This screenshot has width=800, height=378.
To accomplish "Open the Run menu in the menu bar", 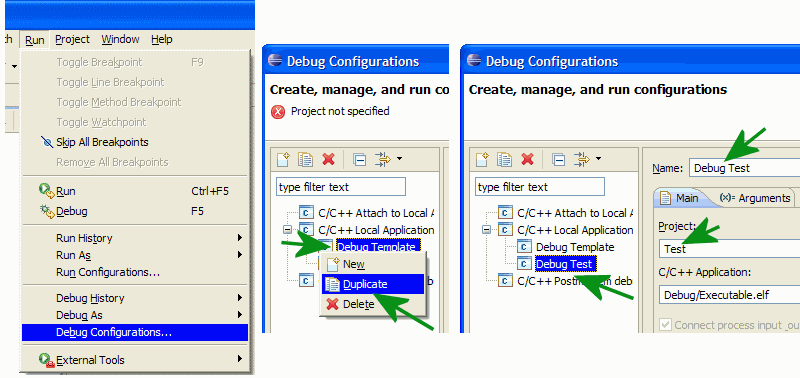I will pos(35,39).
